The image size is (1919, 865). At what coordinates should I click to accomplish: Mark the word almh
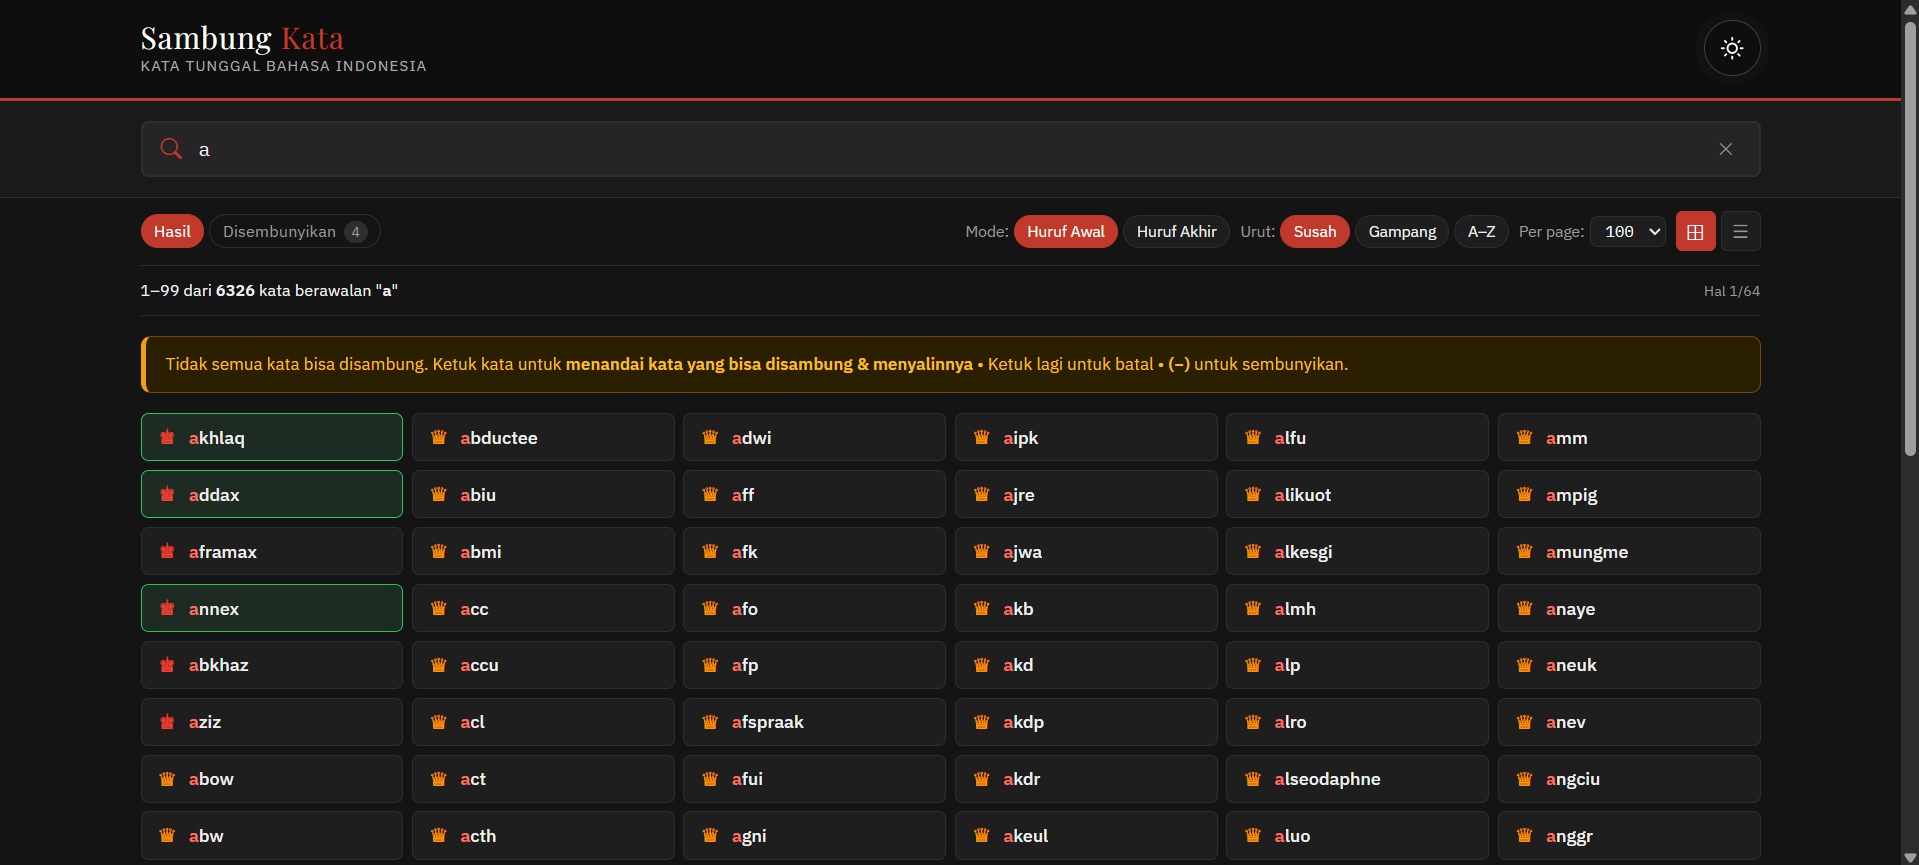(x=1357, y=608)
